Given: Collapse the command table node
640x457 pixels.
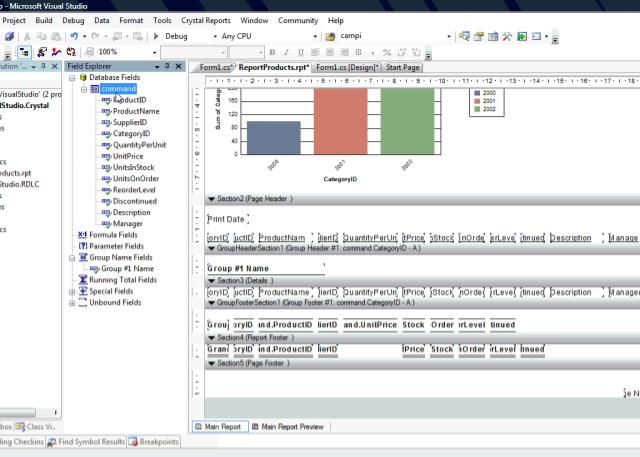Looking at the screenshot, I should coord(84,89).
